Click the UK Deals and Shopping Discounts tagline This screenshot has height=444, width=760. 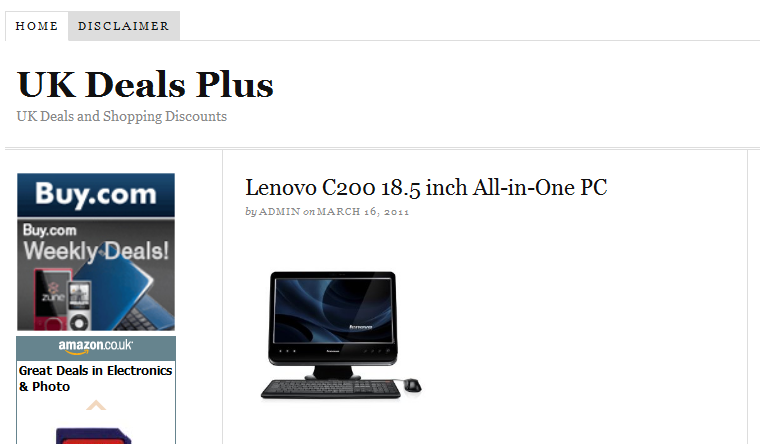click(122, 116)
